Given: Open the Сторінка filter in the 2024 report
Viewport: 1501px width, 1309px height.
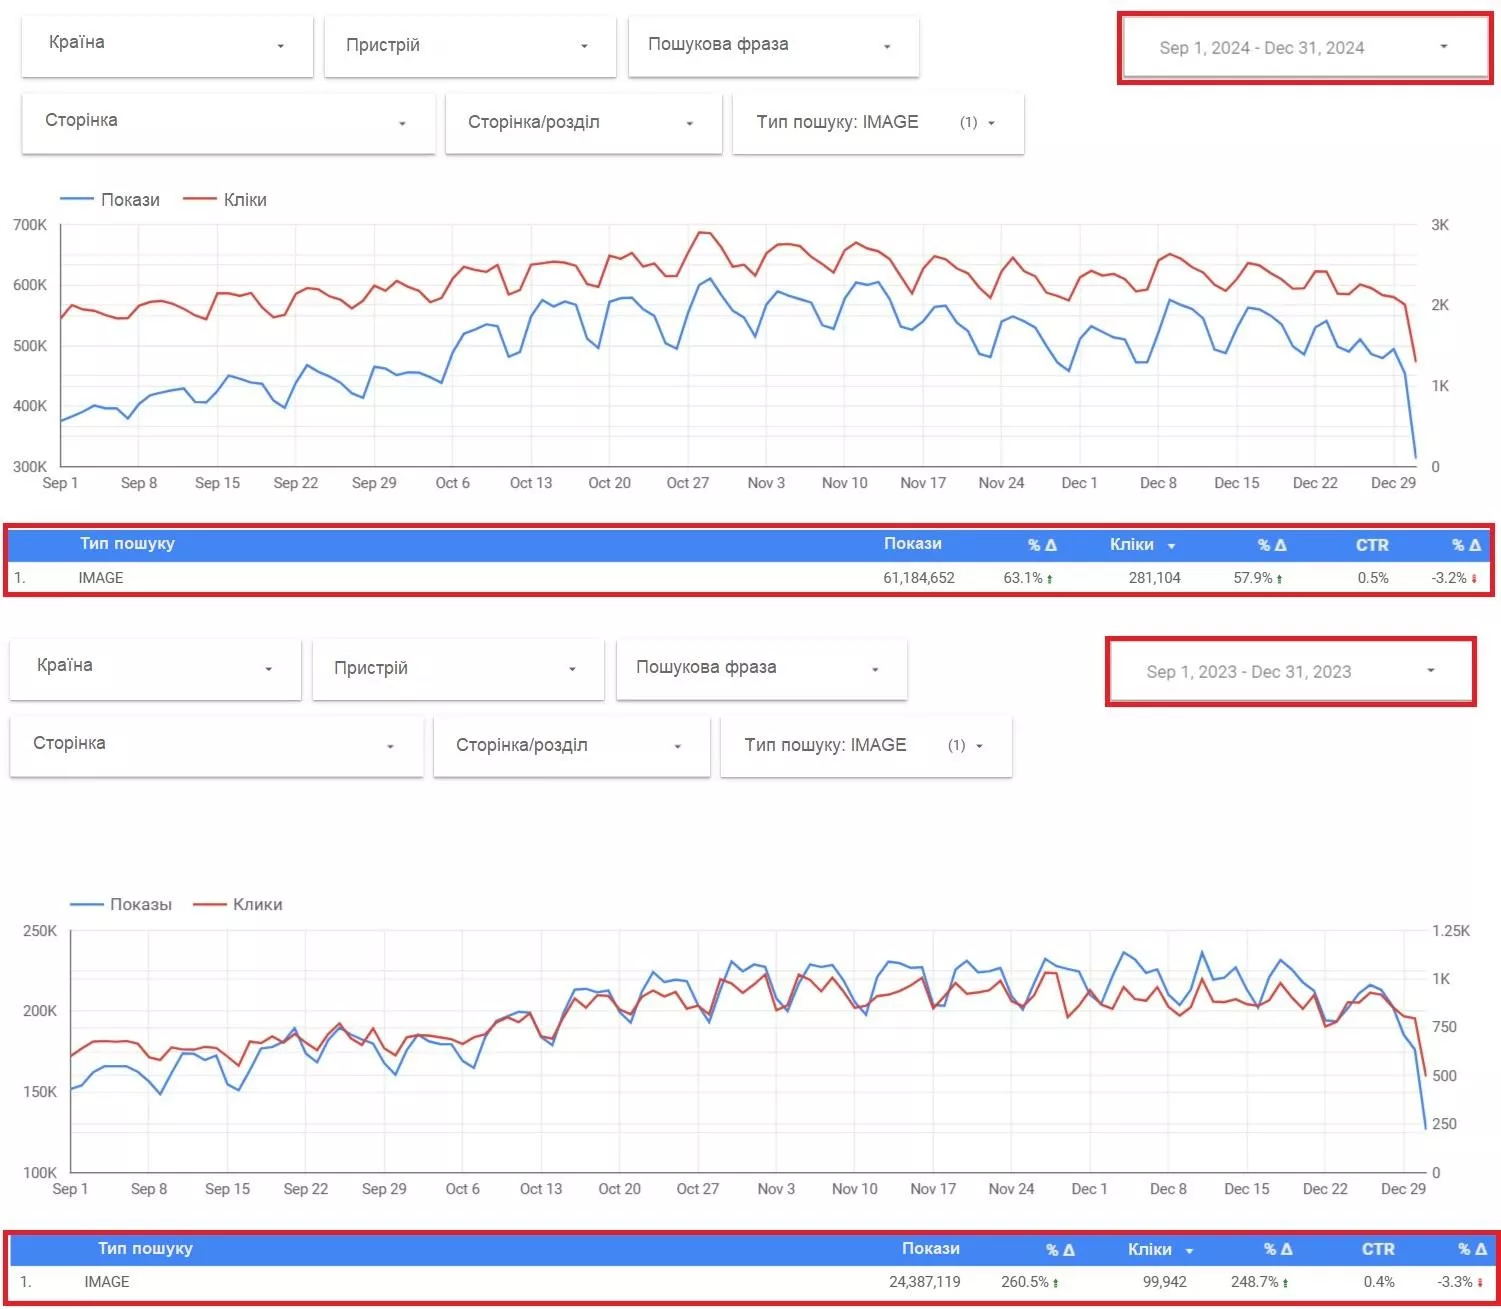Looking at the screenshot, I should pyautogui.click(x=228, y=123).
